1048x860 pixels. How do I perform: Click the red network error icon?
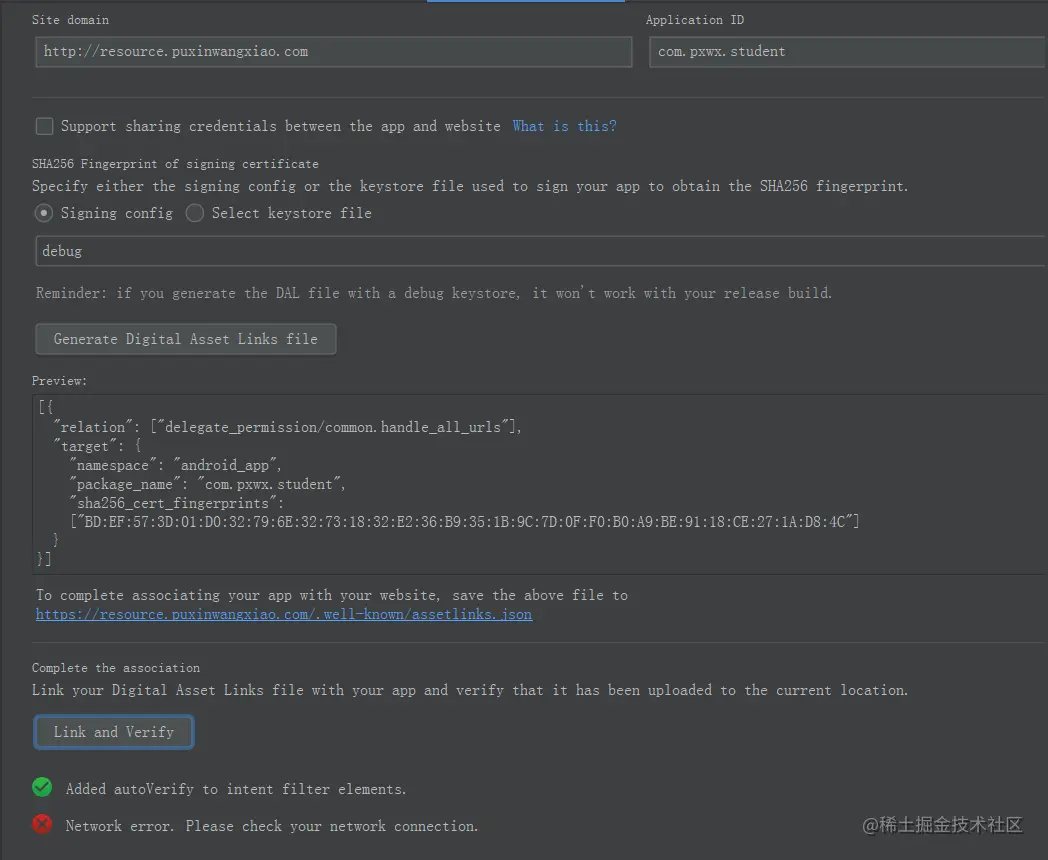pyautogui.click(x=42, y=824)
